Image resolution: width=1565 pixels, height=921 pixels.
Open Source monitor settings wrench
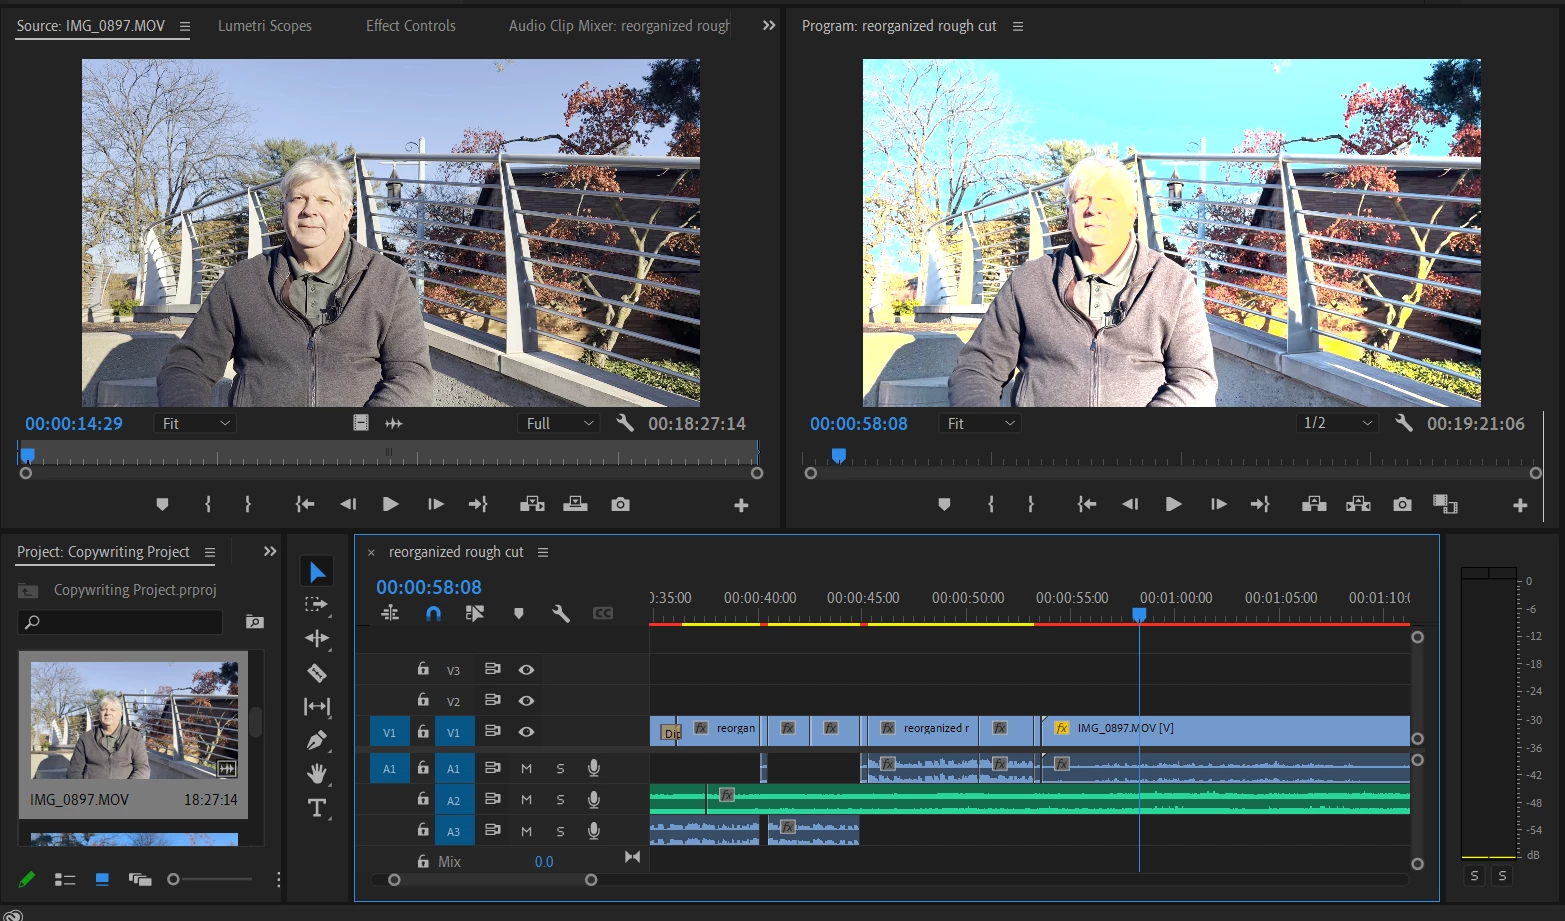625,423
